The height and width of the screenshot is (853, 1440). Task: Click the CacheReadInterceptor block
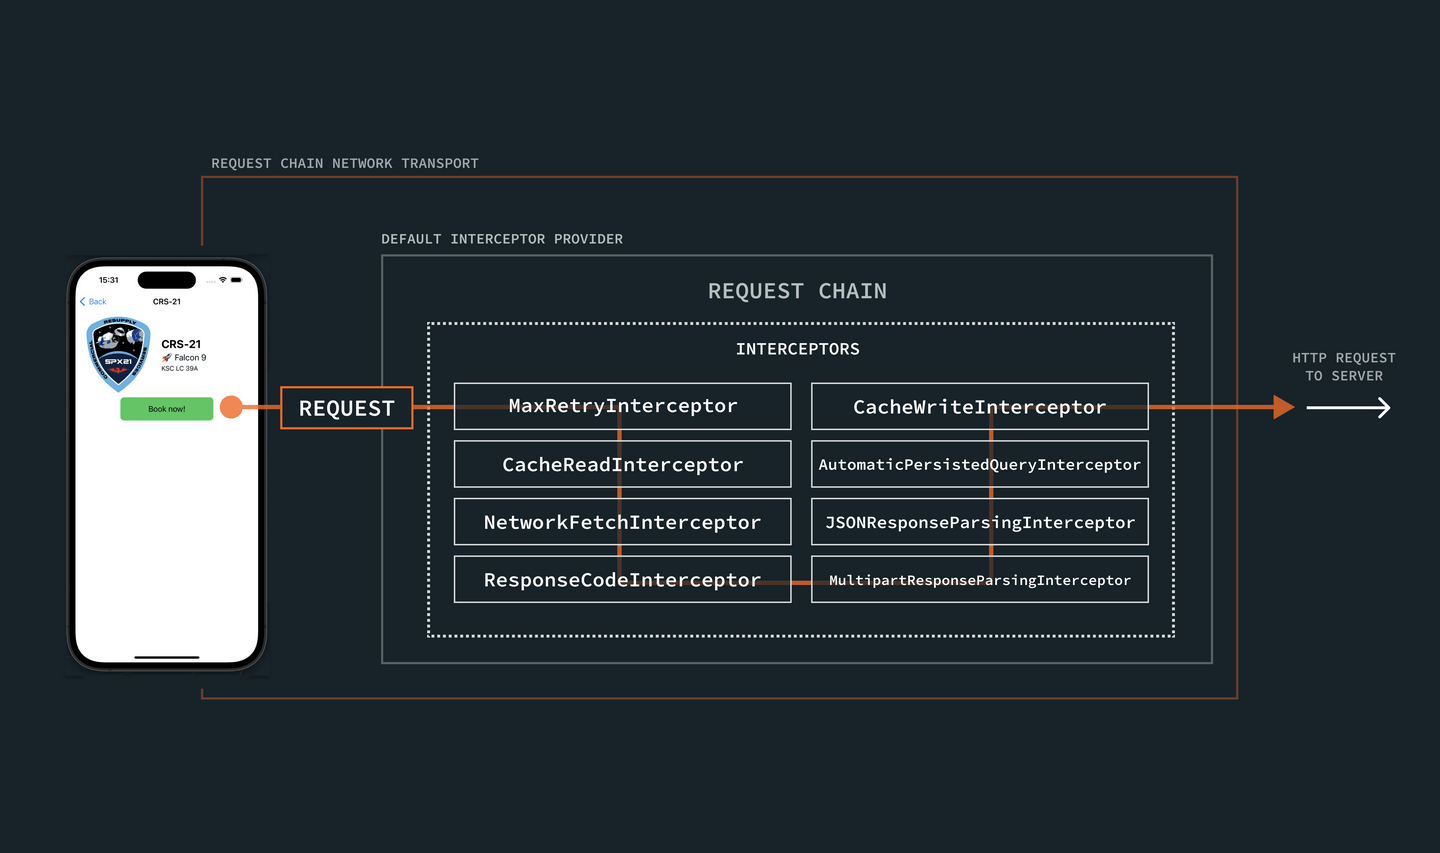tap(622, 464)
